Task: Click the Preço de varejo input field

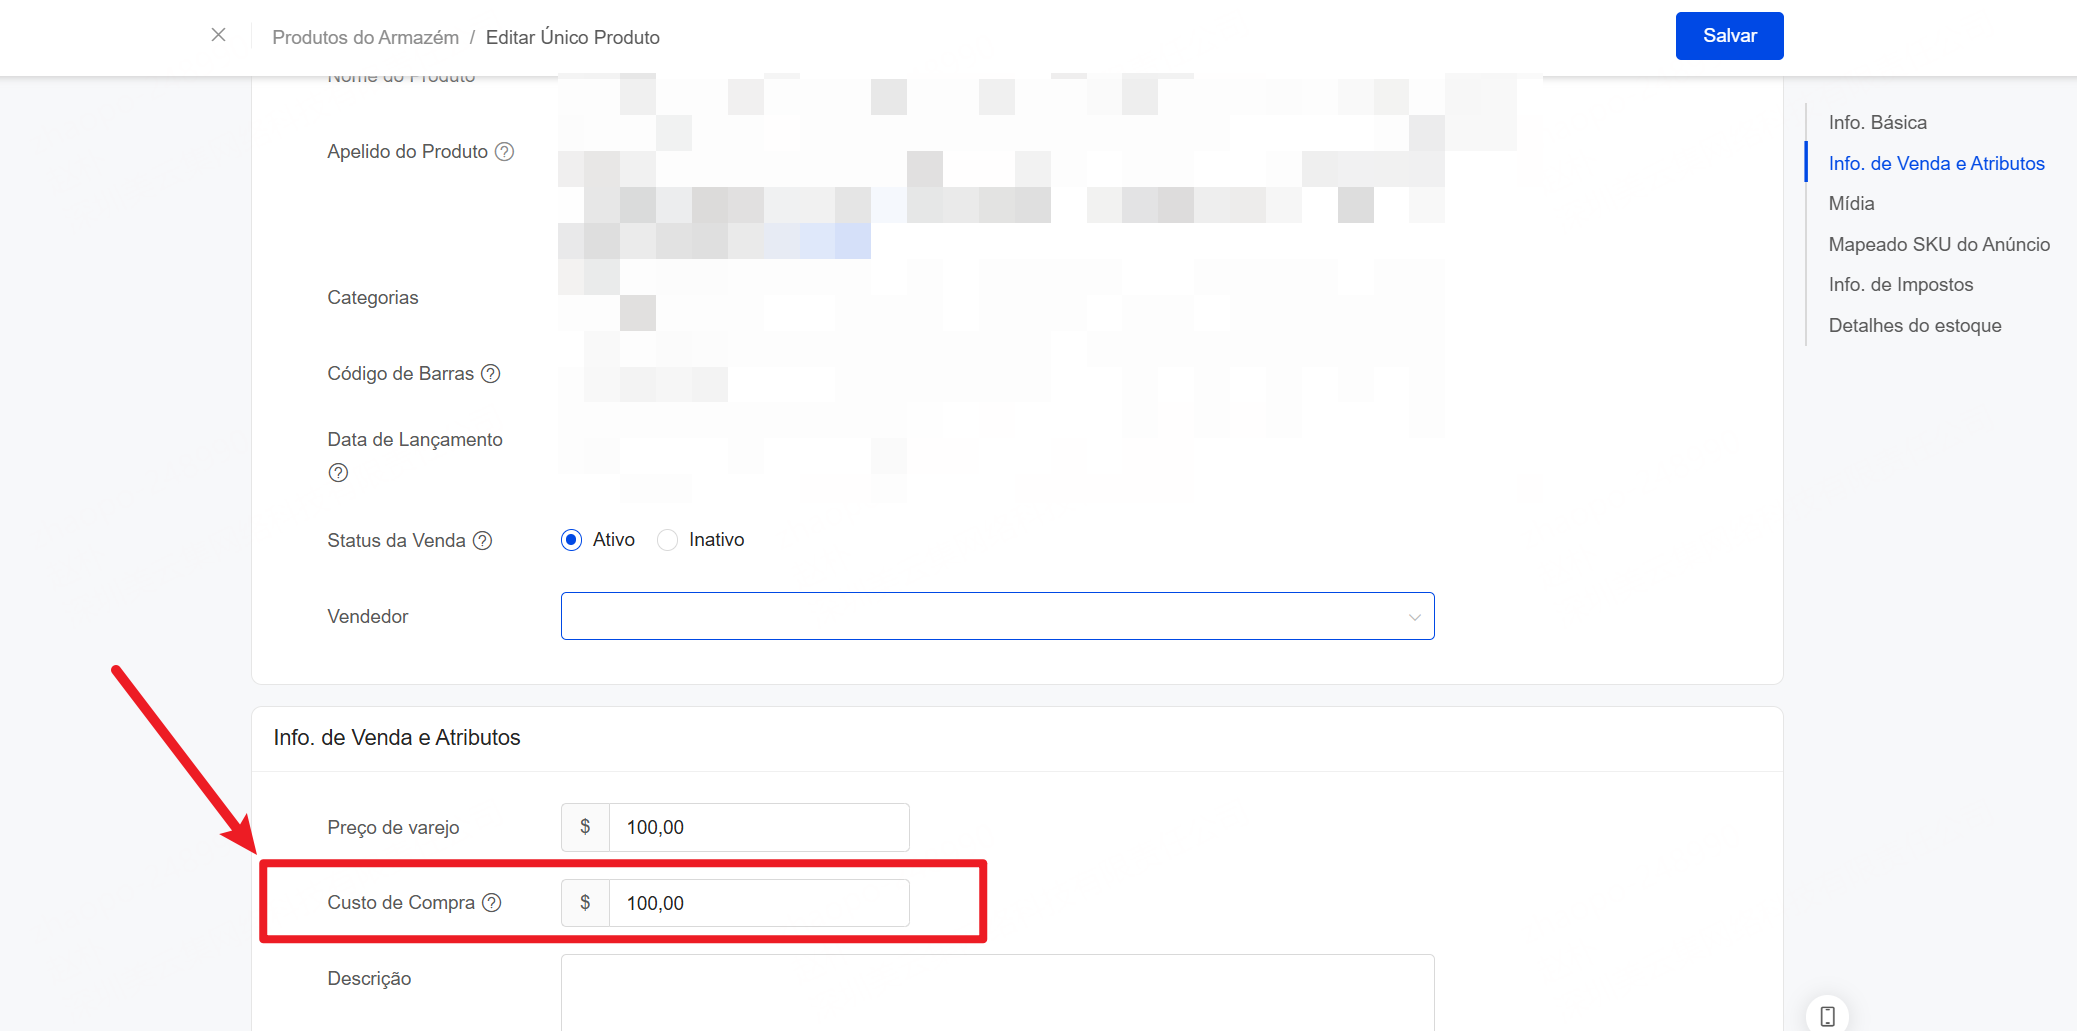Action: click(758, 828)
